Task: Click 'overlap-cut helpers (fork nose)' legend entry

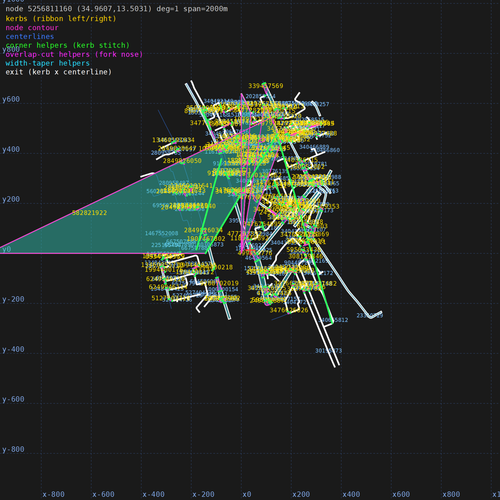Action: click(74, 54)
